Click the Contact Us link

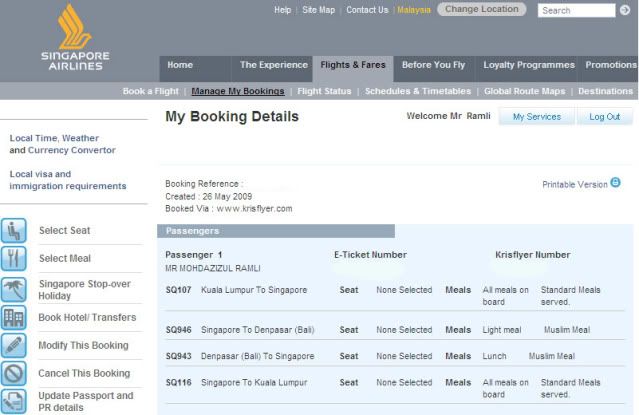(367, 10)
